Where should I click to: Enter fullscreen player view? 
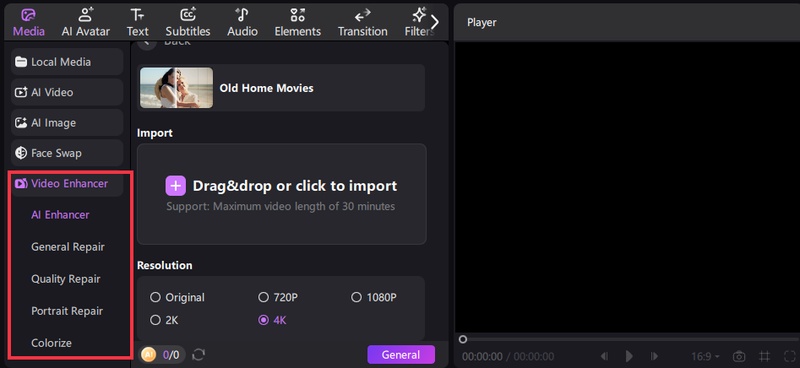tap(789, 356)
